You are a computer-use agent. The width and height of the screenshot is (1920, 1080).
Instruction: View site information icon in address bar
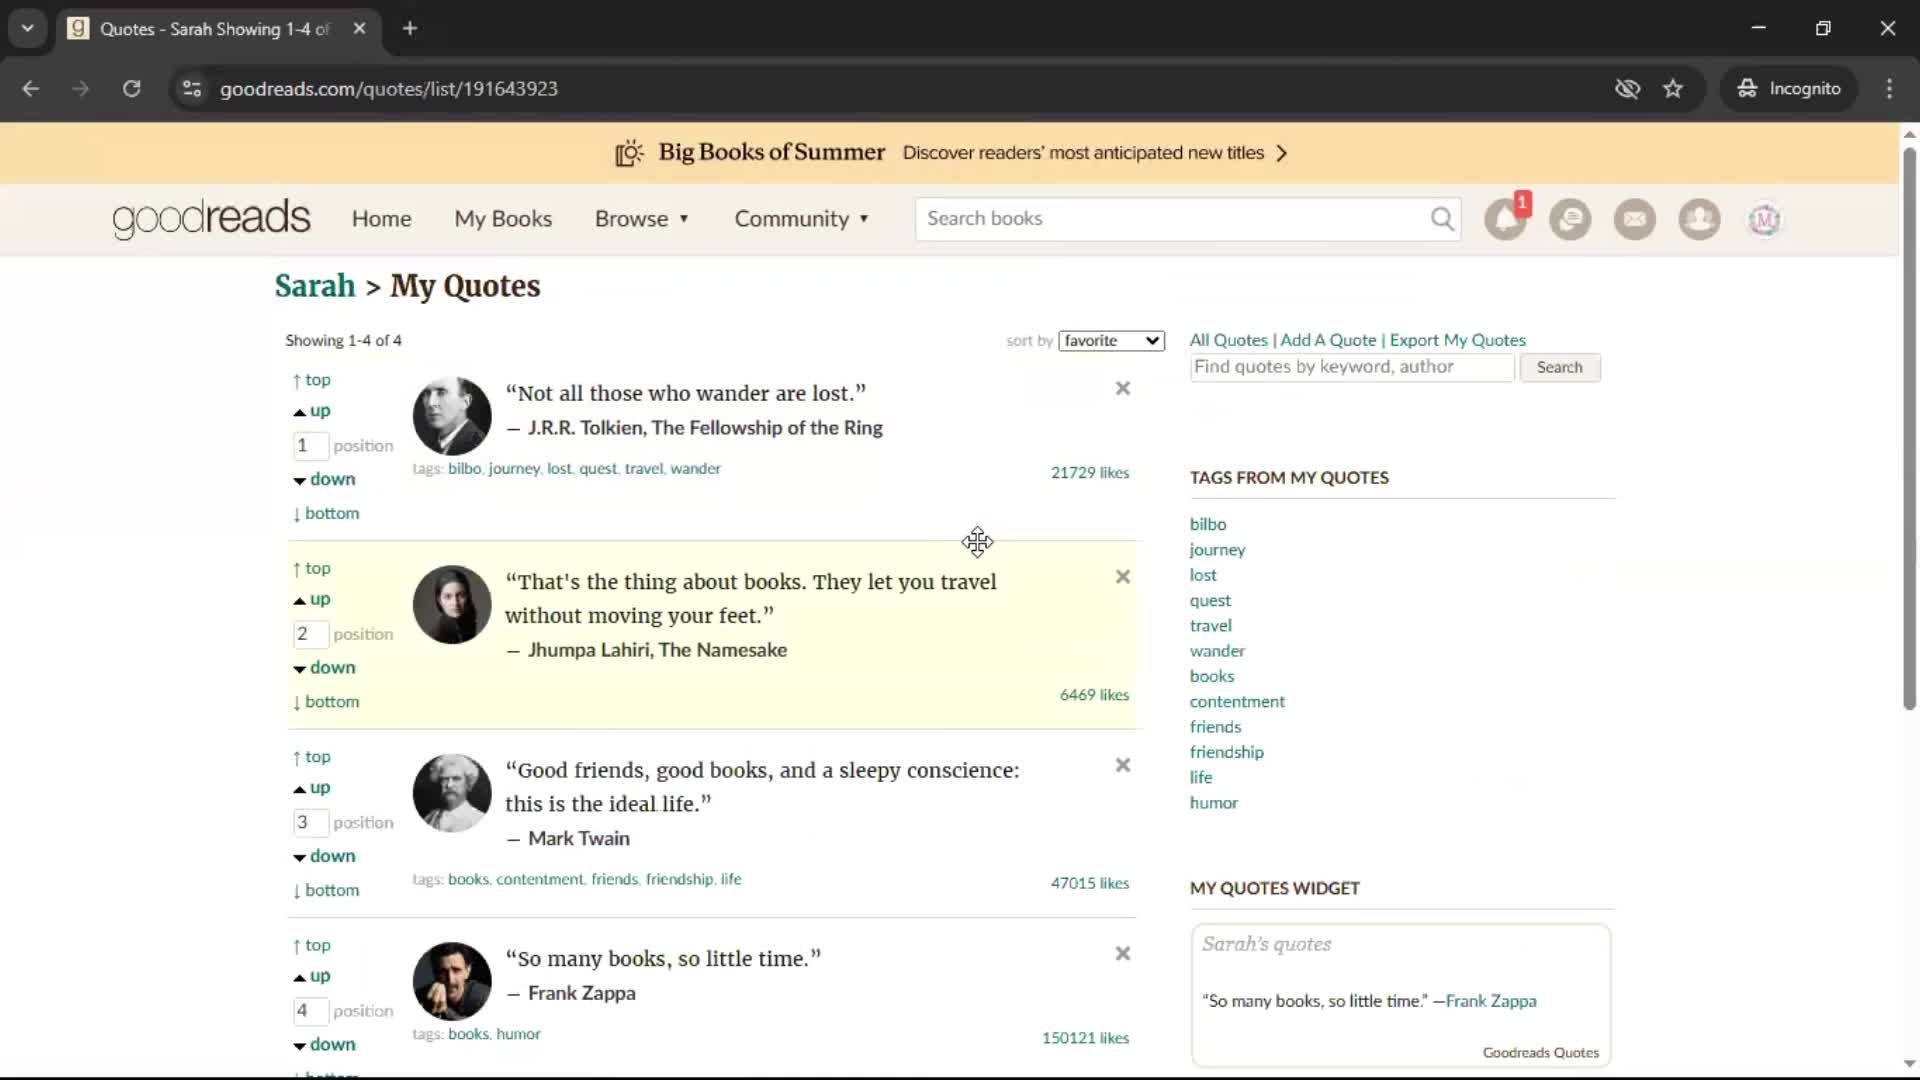click(192, 89)
